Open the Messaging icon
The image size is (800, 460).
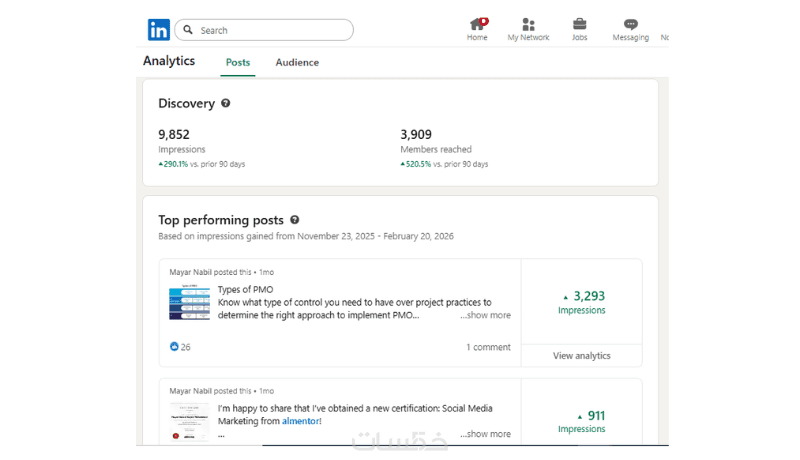click(x=630, y=24)
